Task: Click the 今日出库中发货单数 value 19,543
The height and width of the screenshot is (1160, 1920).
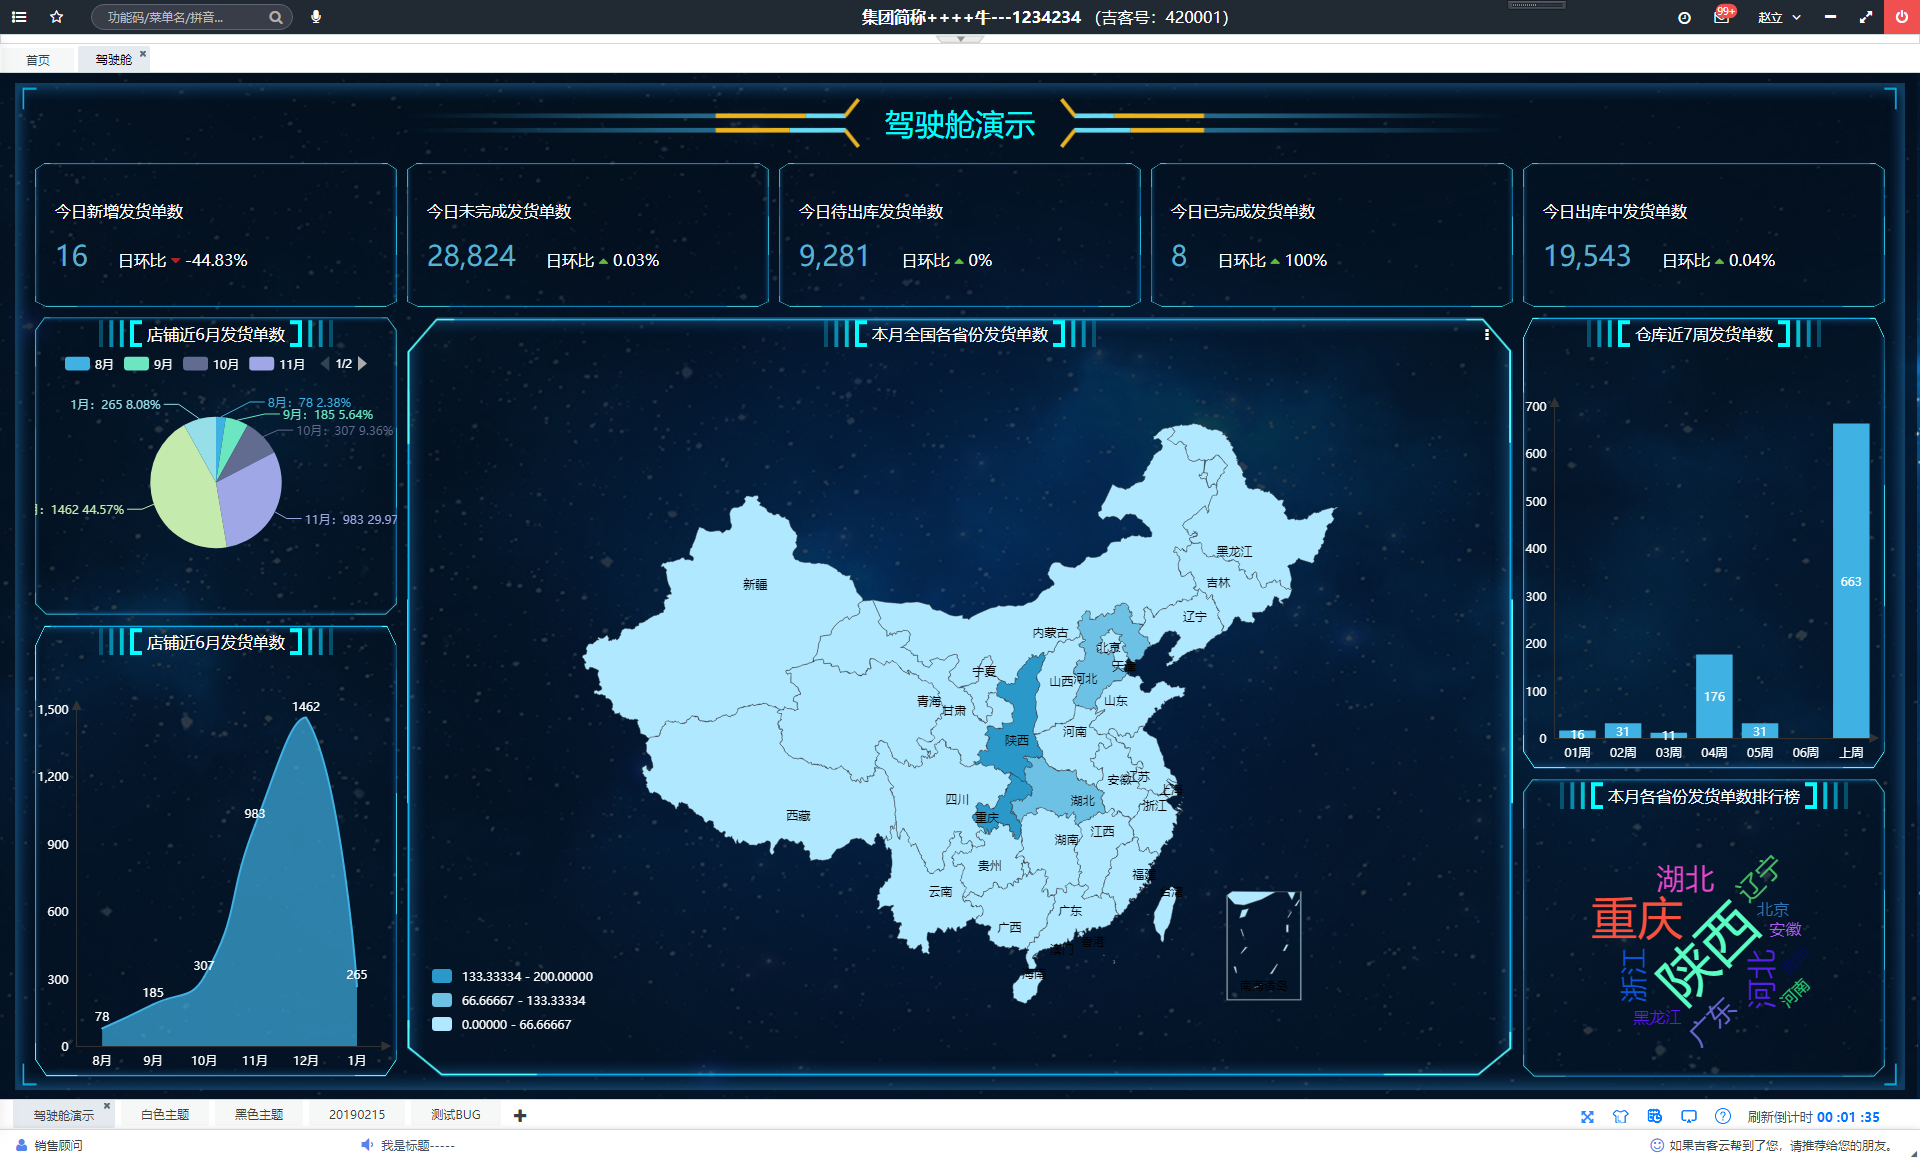Action: point(1587,257)
